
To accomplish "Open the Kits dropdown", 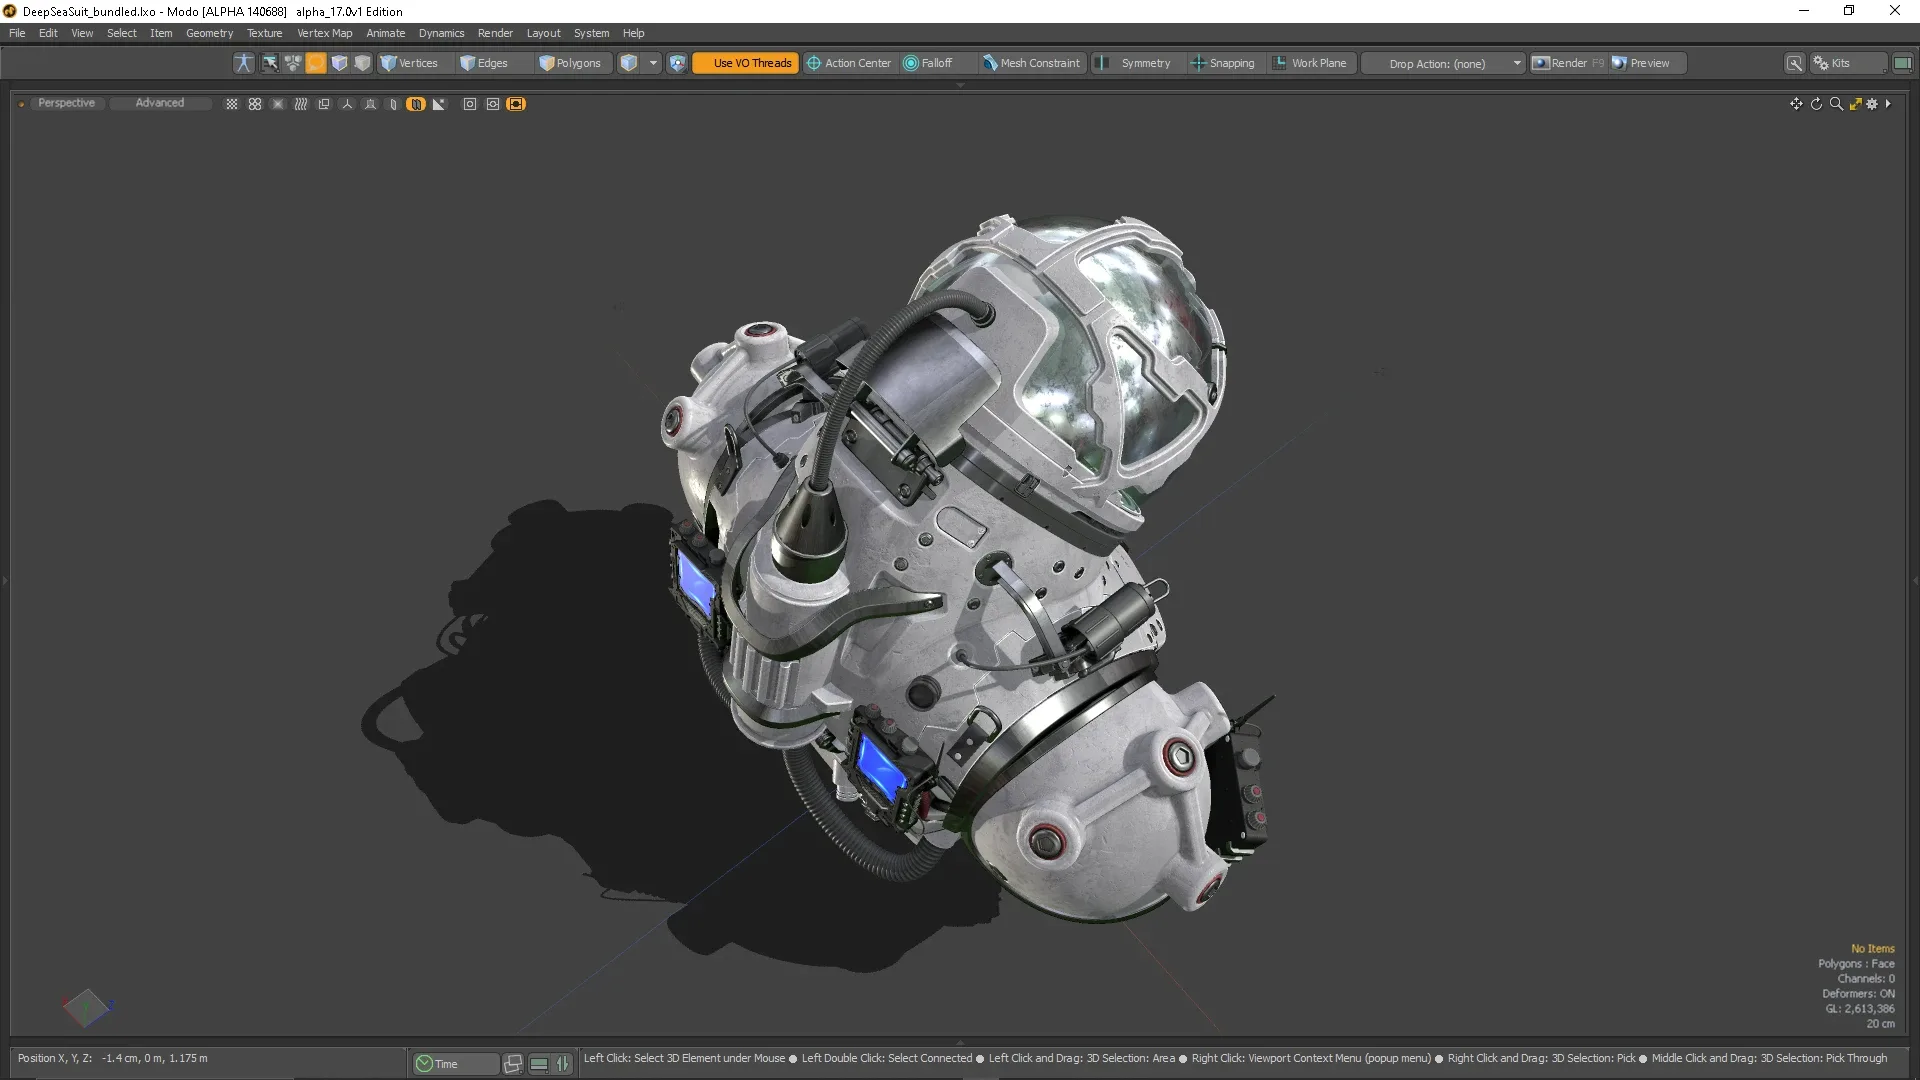I will pos(1849,63).
